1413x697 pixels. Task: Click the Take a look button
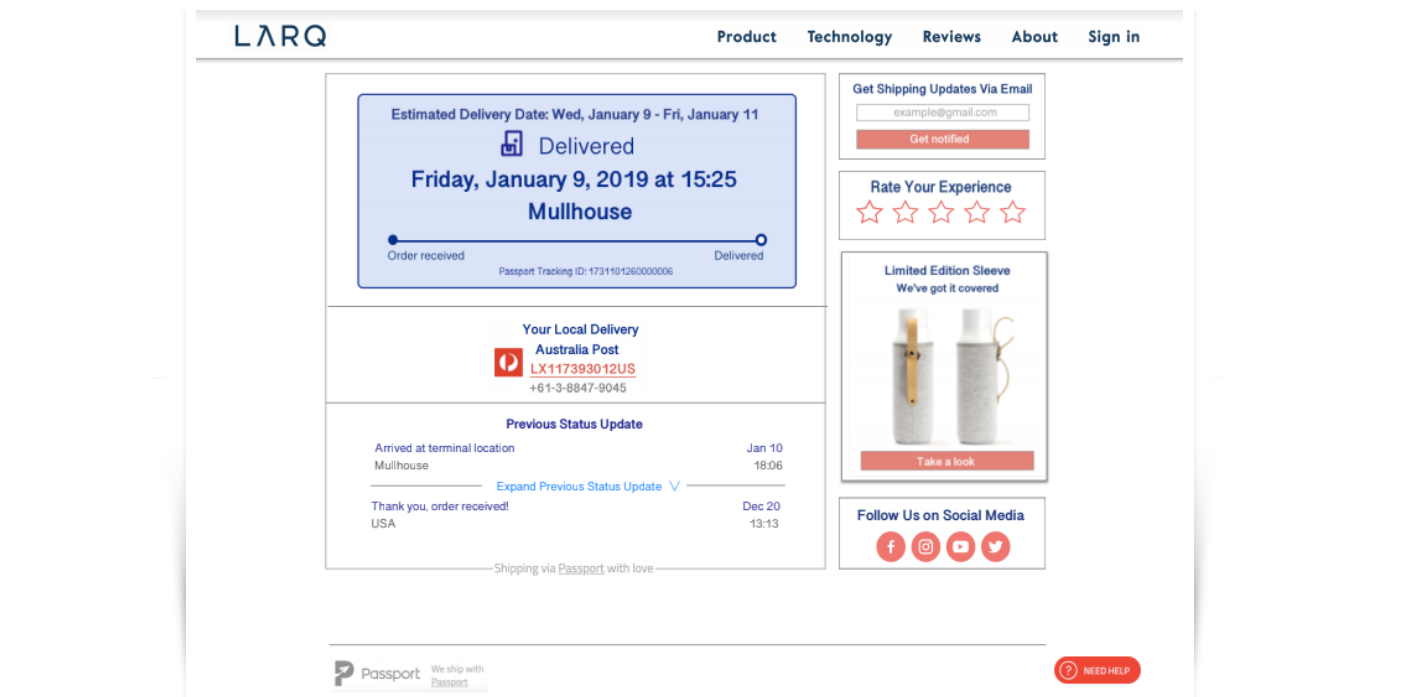coord(947,461)
